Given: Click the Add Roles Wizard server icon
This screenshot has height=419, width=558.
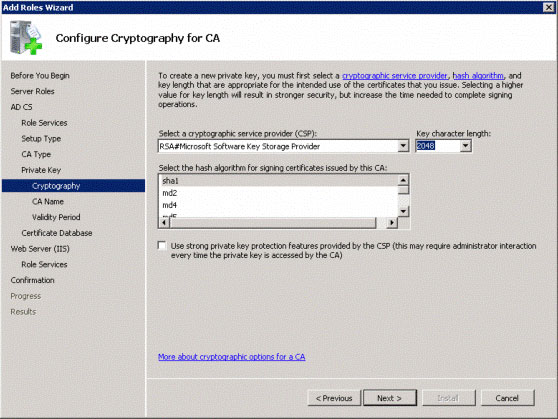Looking at the screenshot, I should point(26,38).
